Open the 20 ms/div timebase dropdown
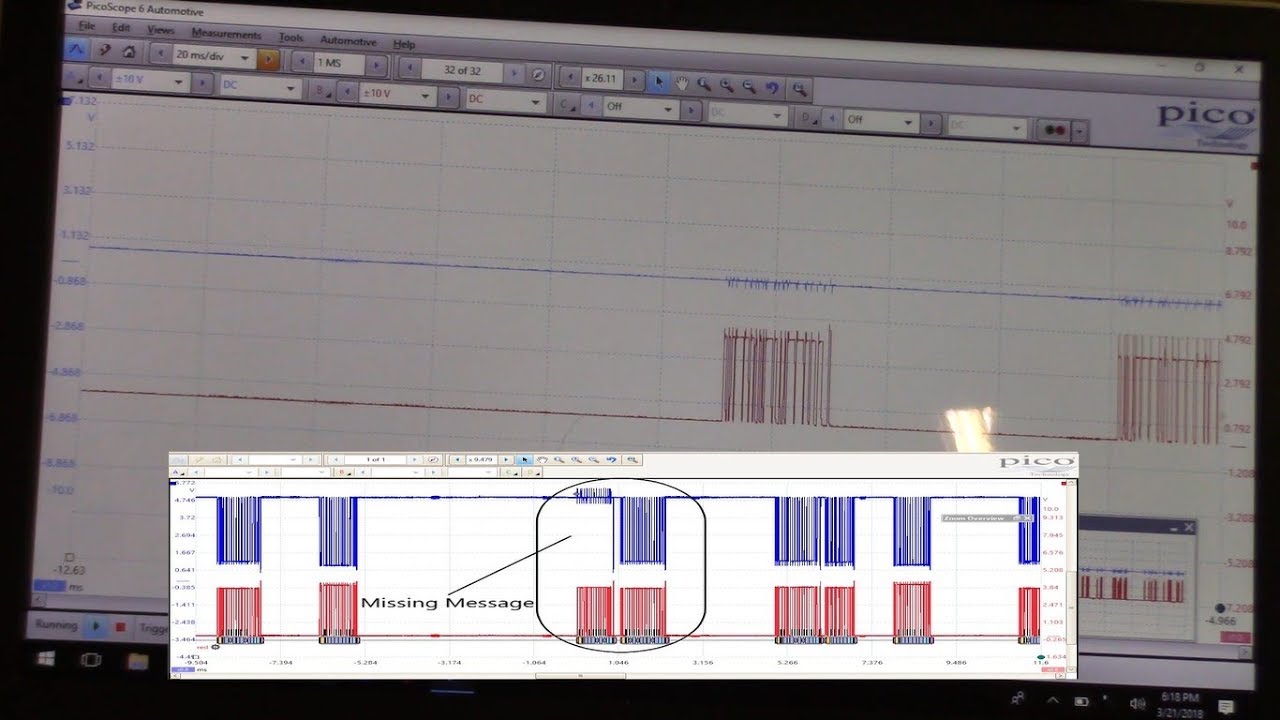 pyautogui.click(x=213, y=56)
